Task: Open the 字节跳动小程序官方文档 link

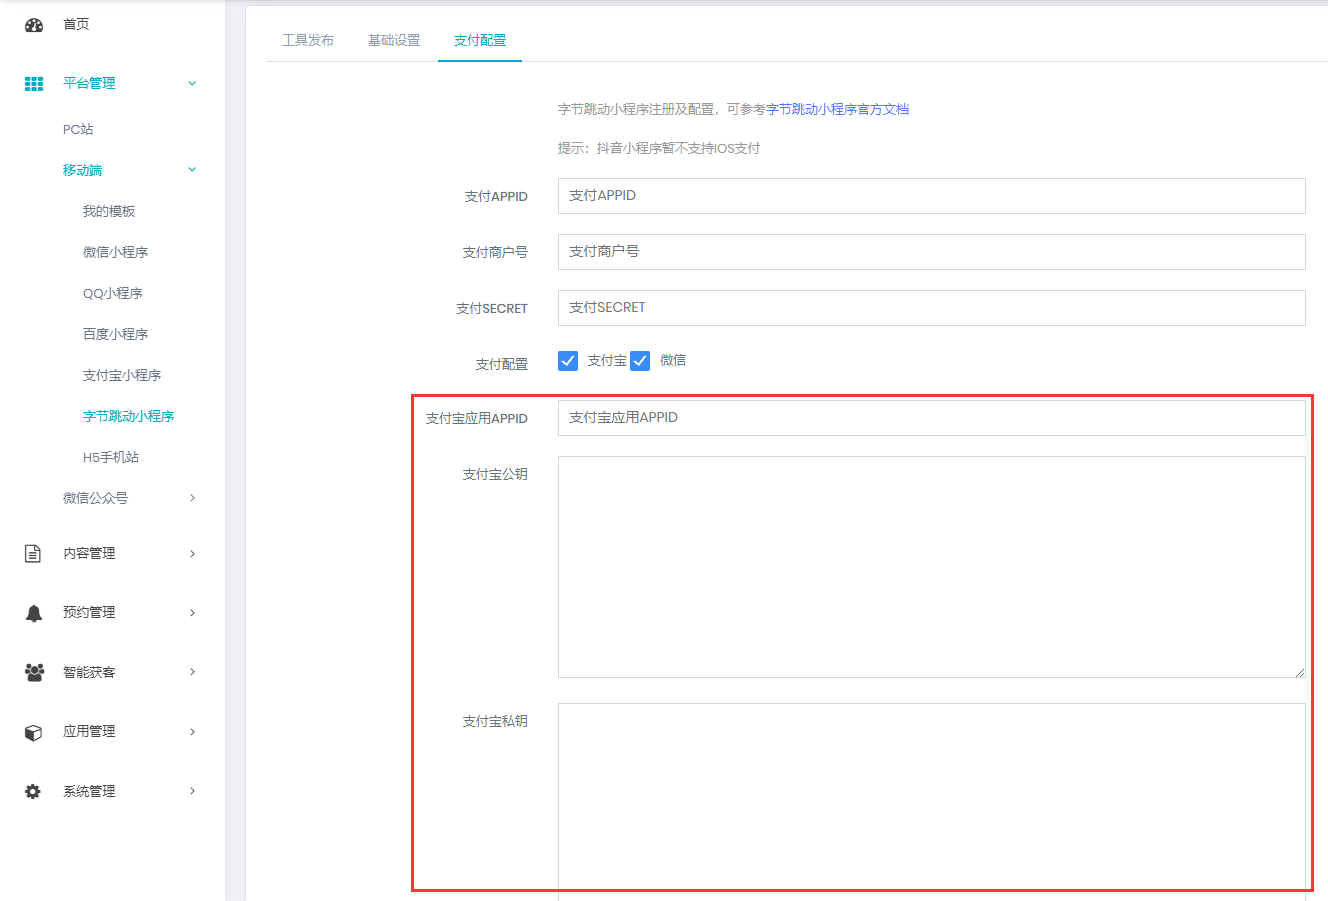Action: (x=837, y=109)
